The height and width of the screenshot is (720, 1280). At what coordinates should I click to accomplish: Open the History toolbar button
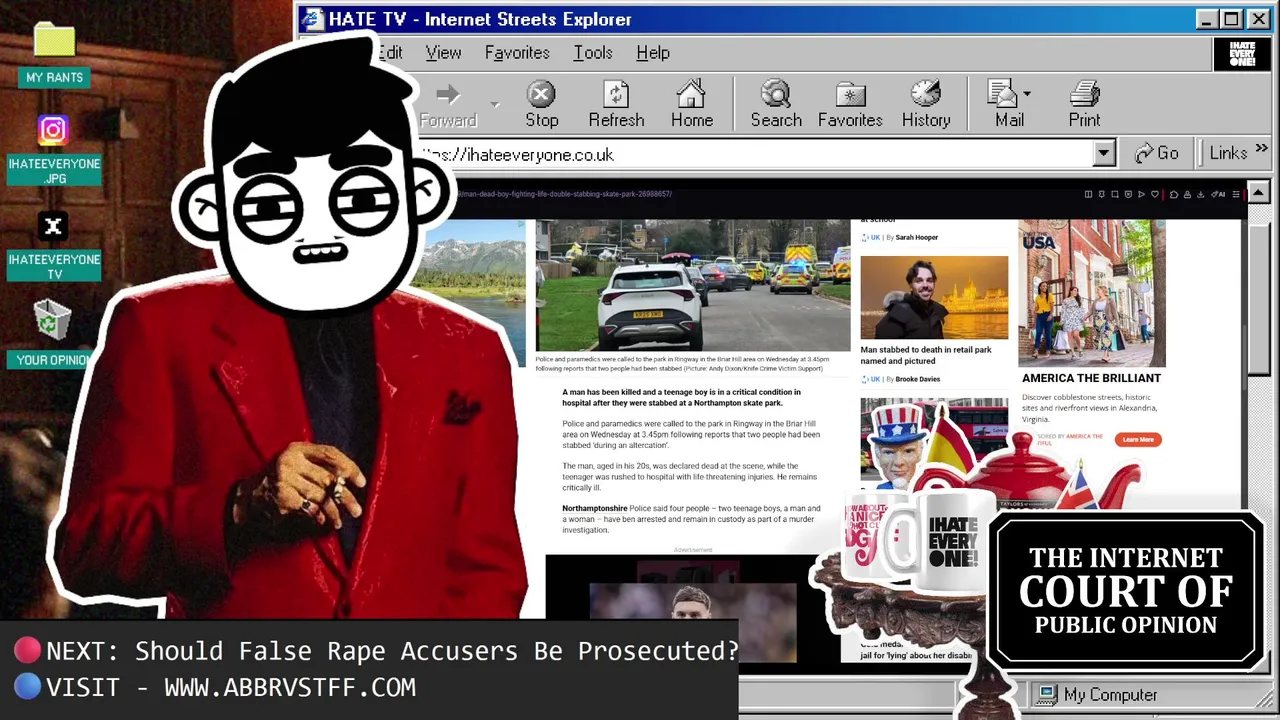(926, 105)
